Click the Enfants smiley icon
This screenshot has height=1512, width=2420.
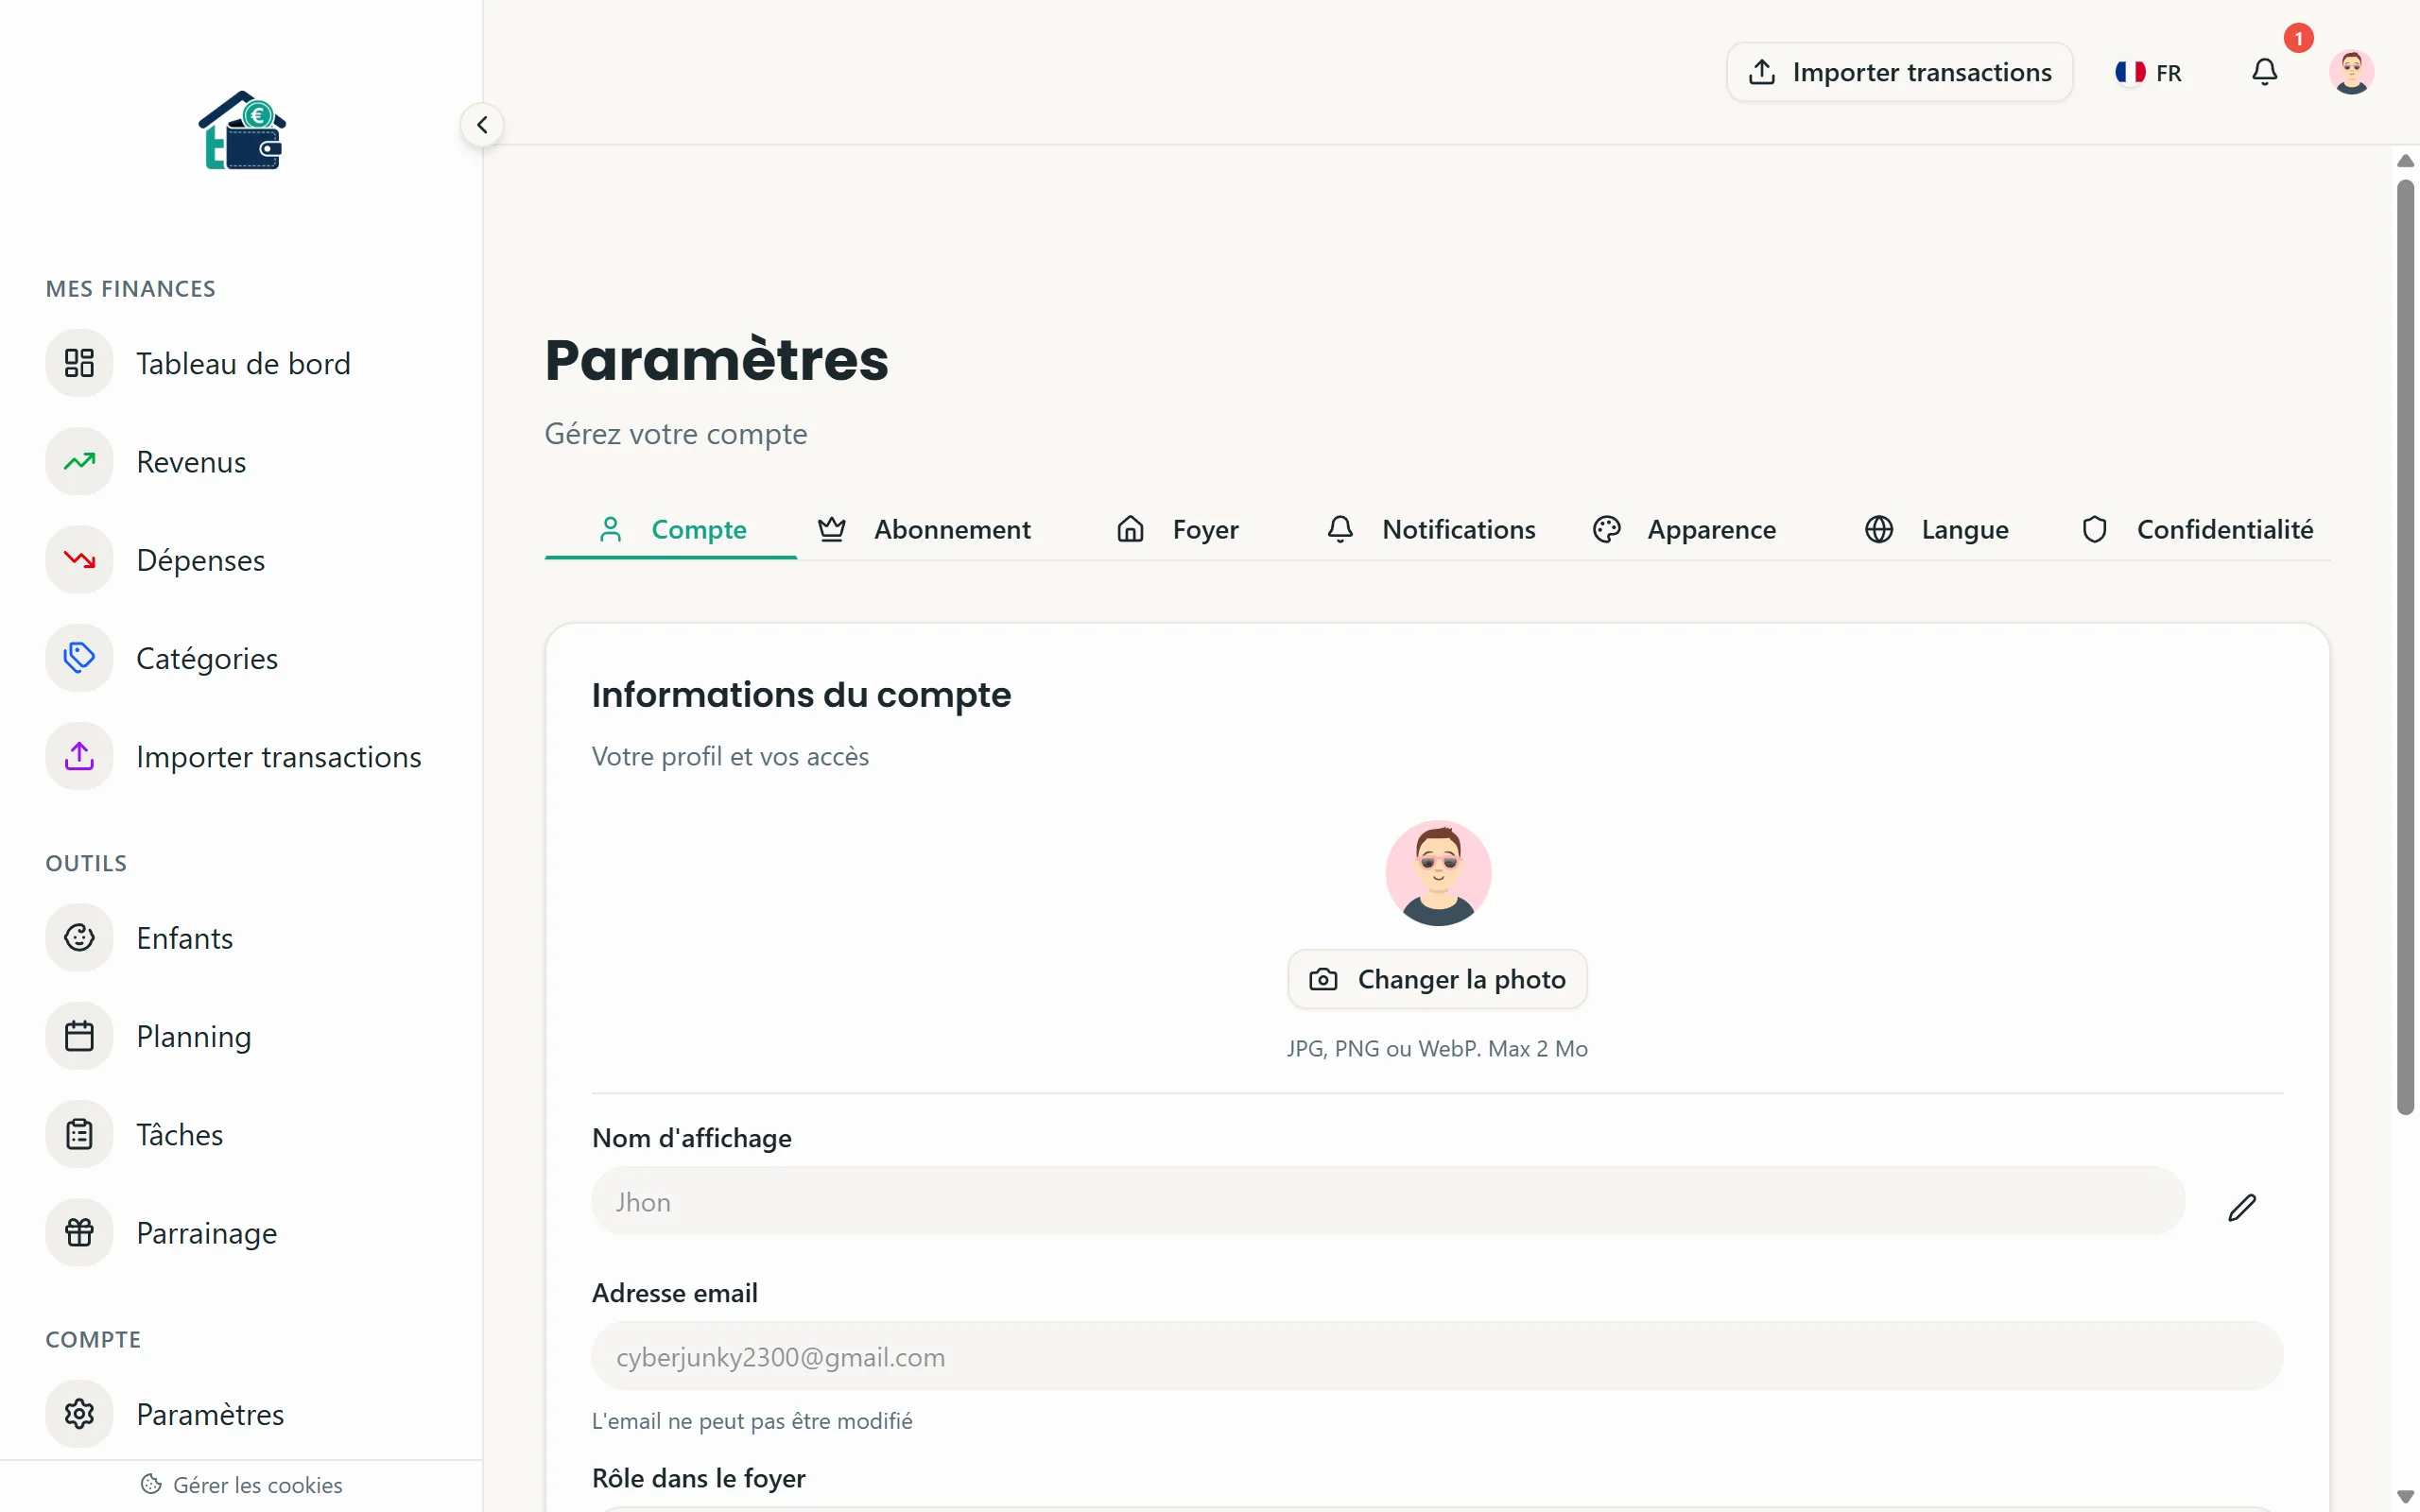click(x=79, y=937)
